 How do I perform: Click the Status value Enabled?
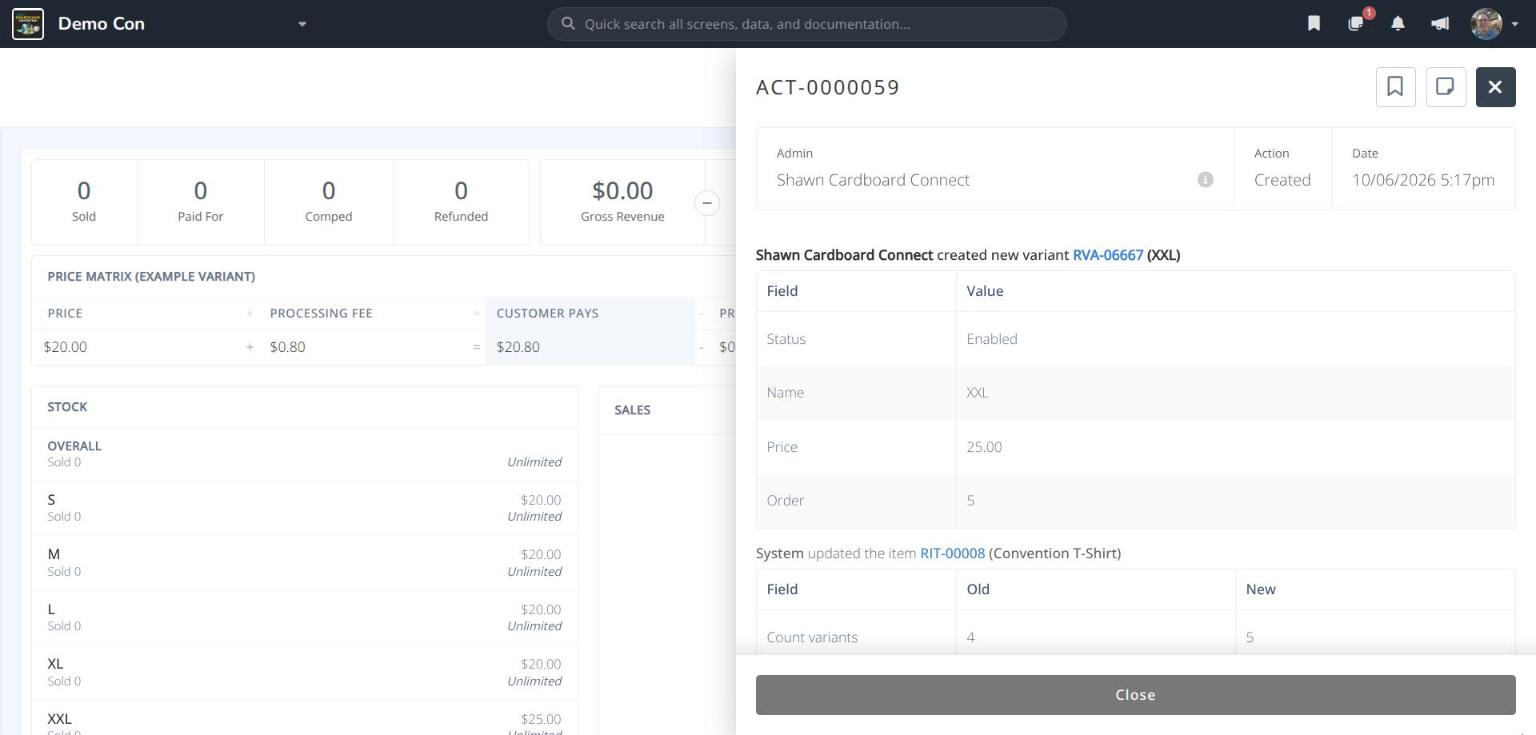(x=992, y=339)
